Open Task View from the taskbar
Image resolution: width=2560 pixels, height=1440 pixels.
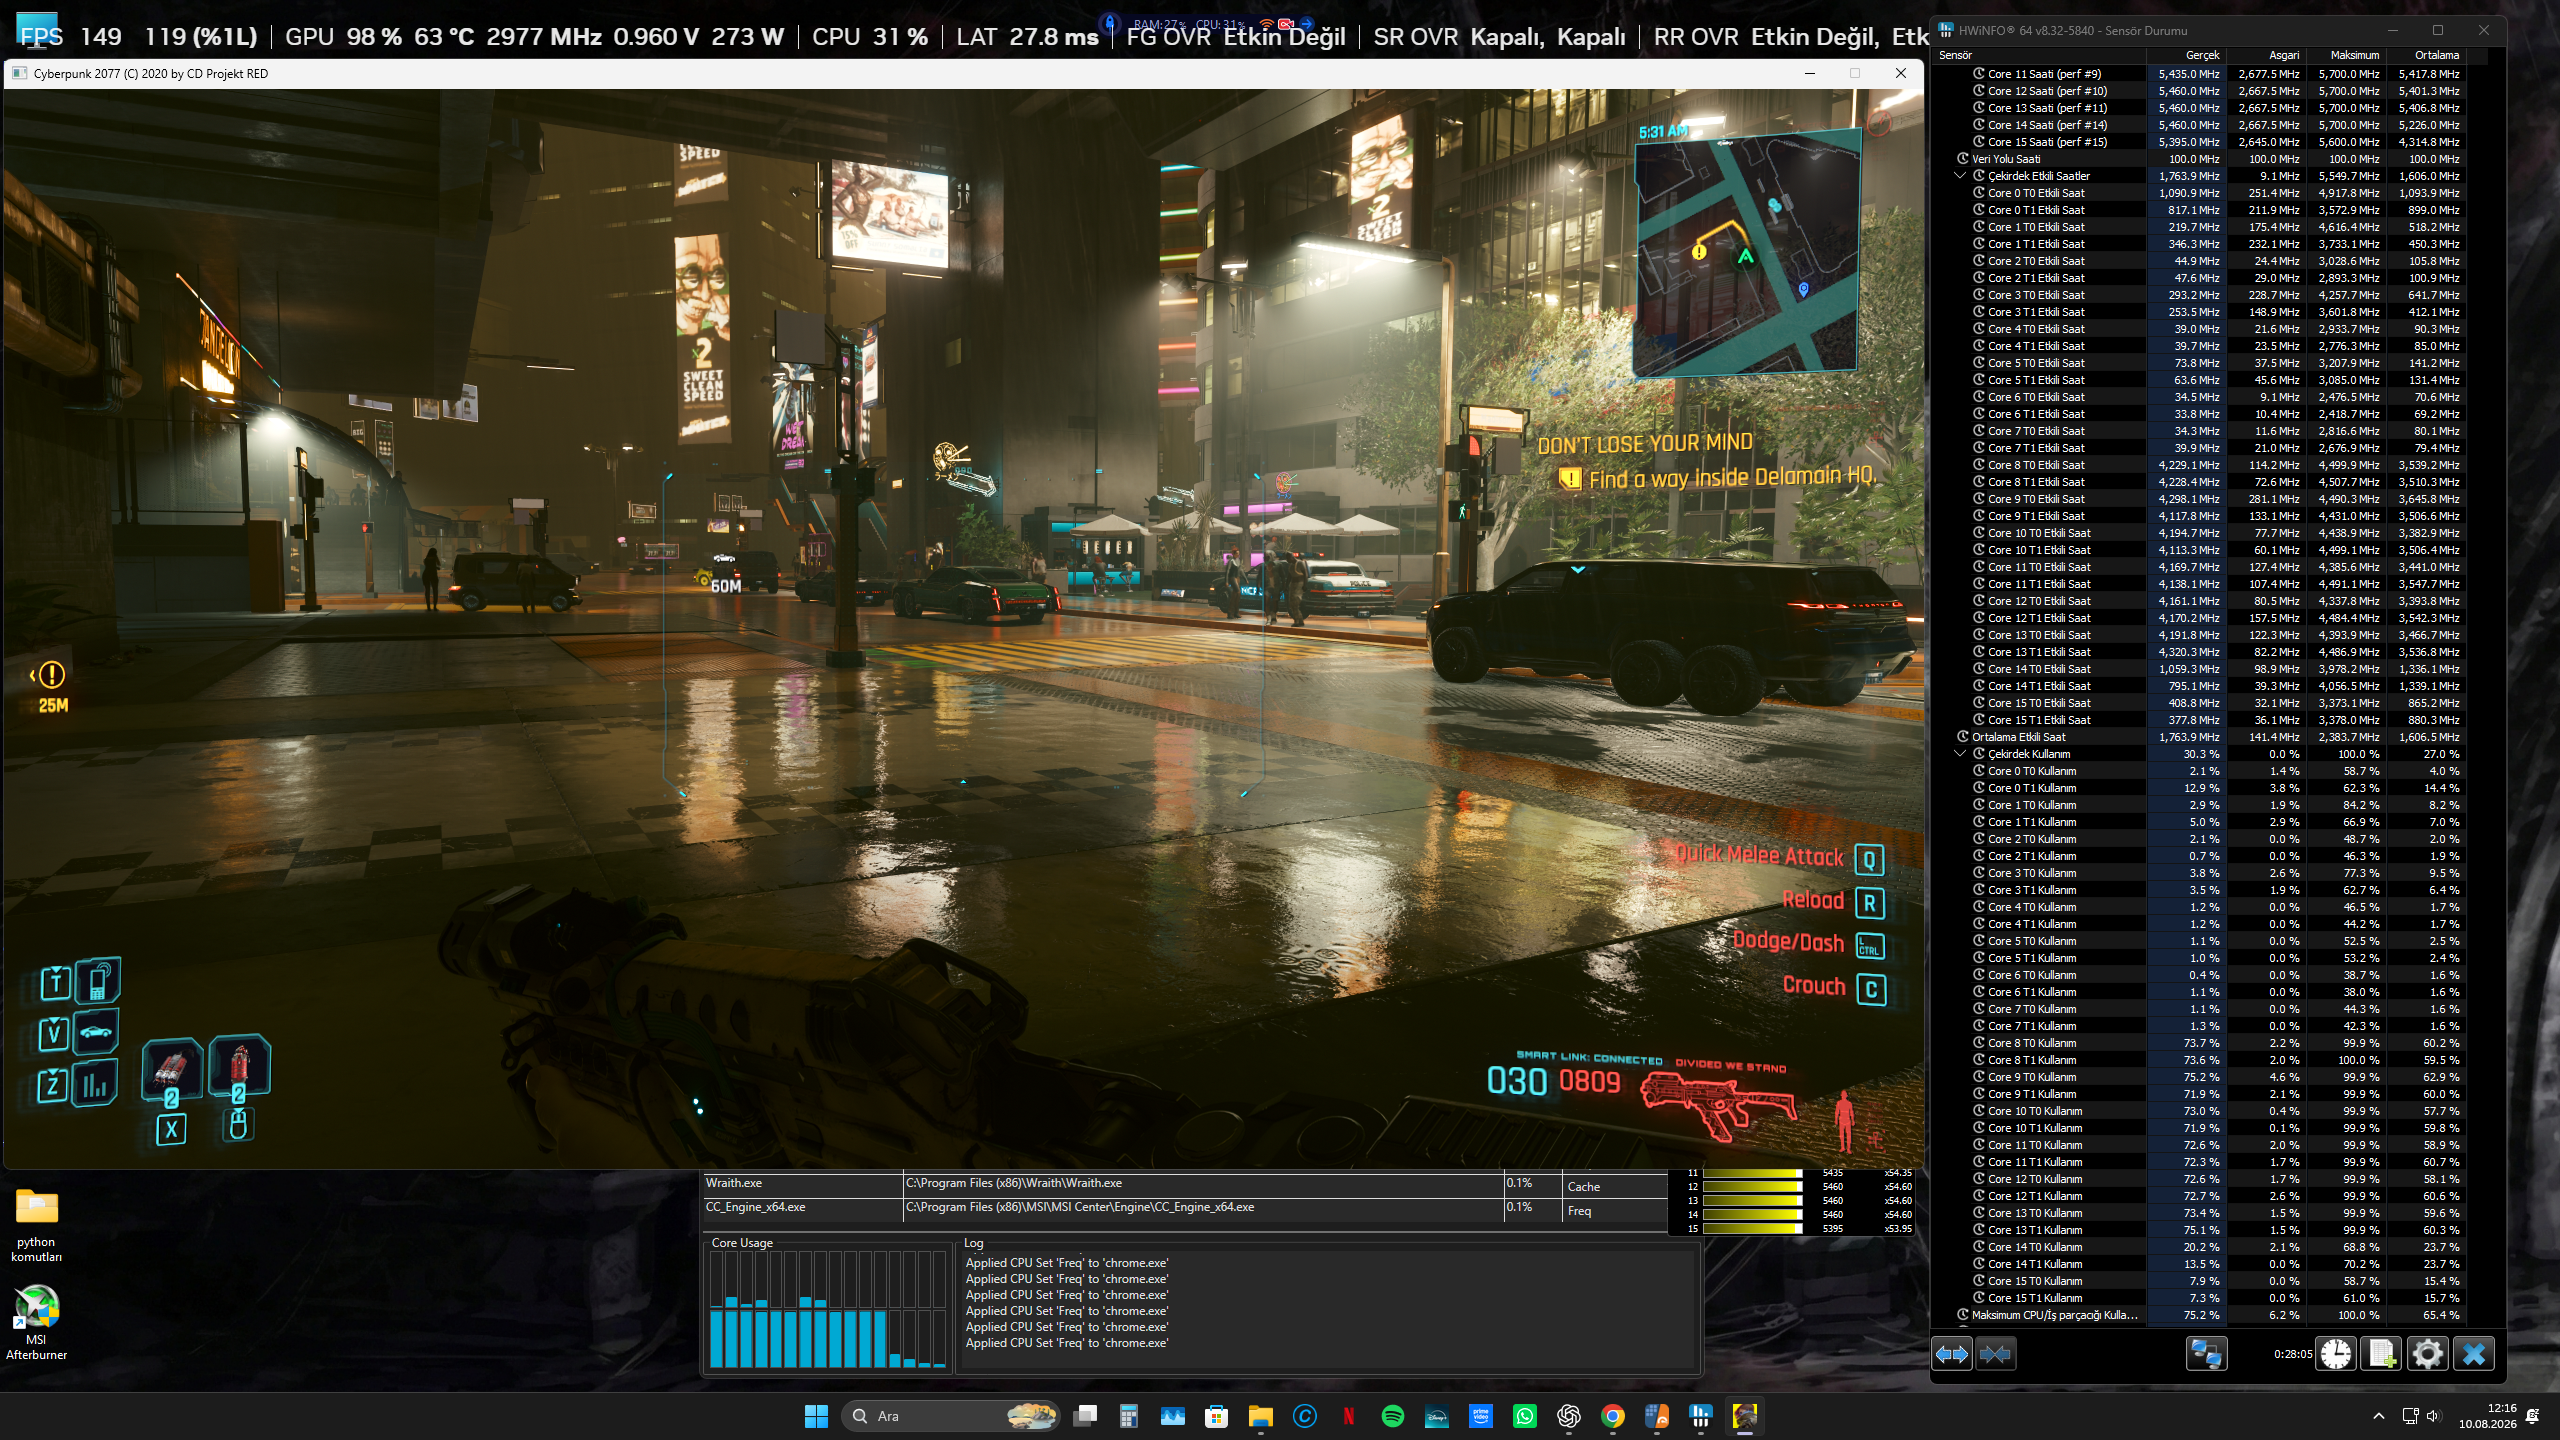point(1085,1416)
